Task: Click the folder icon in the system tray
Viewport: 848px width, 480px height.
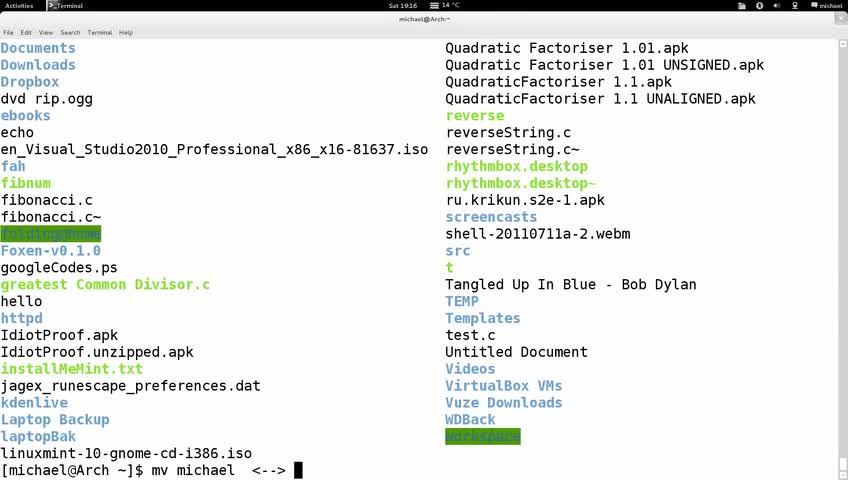Action: click(742, 5)
